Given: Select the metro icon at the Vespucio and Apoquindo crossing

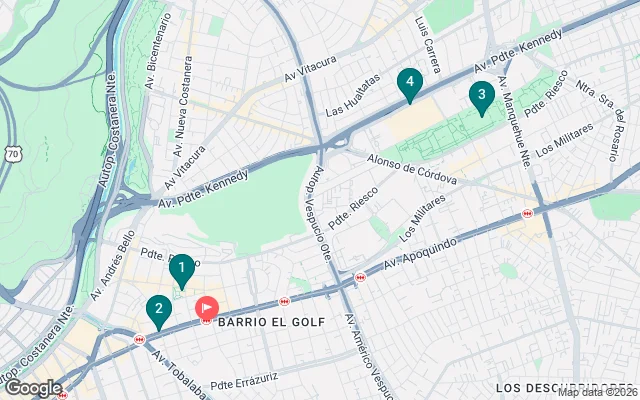Looking at the screenshot, I should tap(360, 278).
